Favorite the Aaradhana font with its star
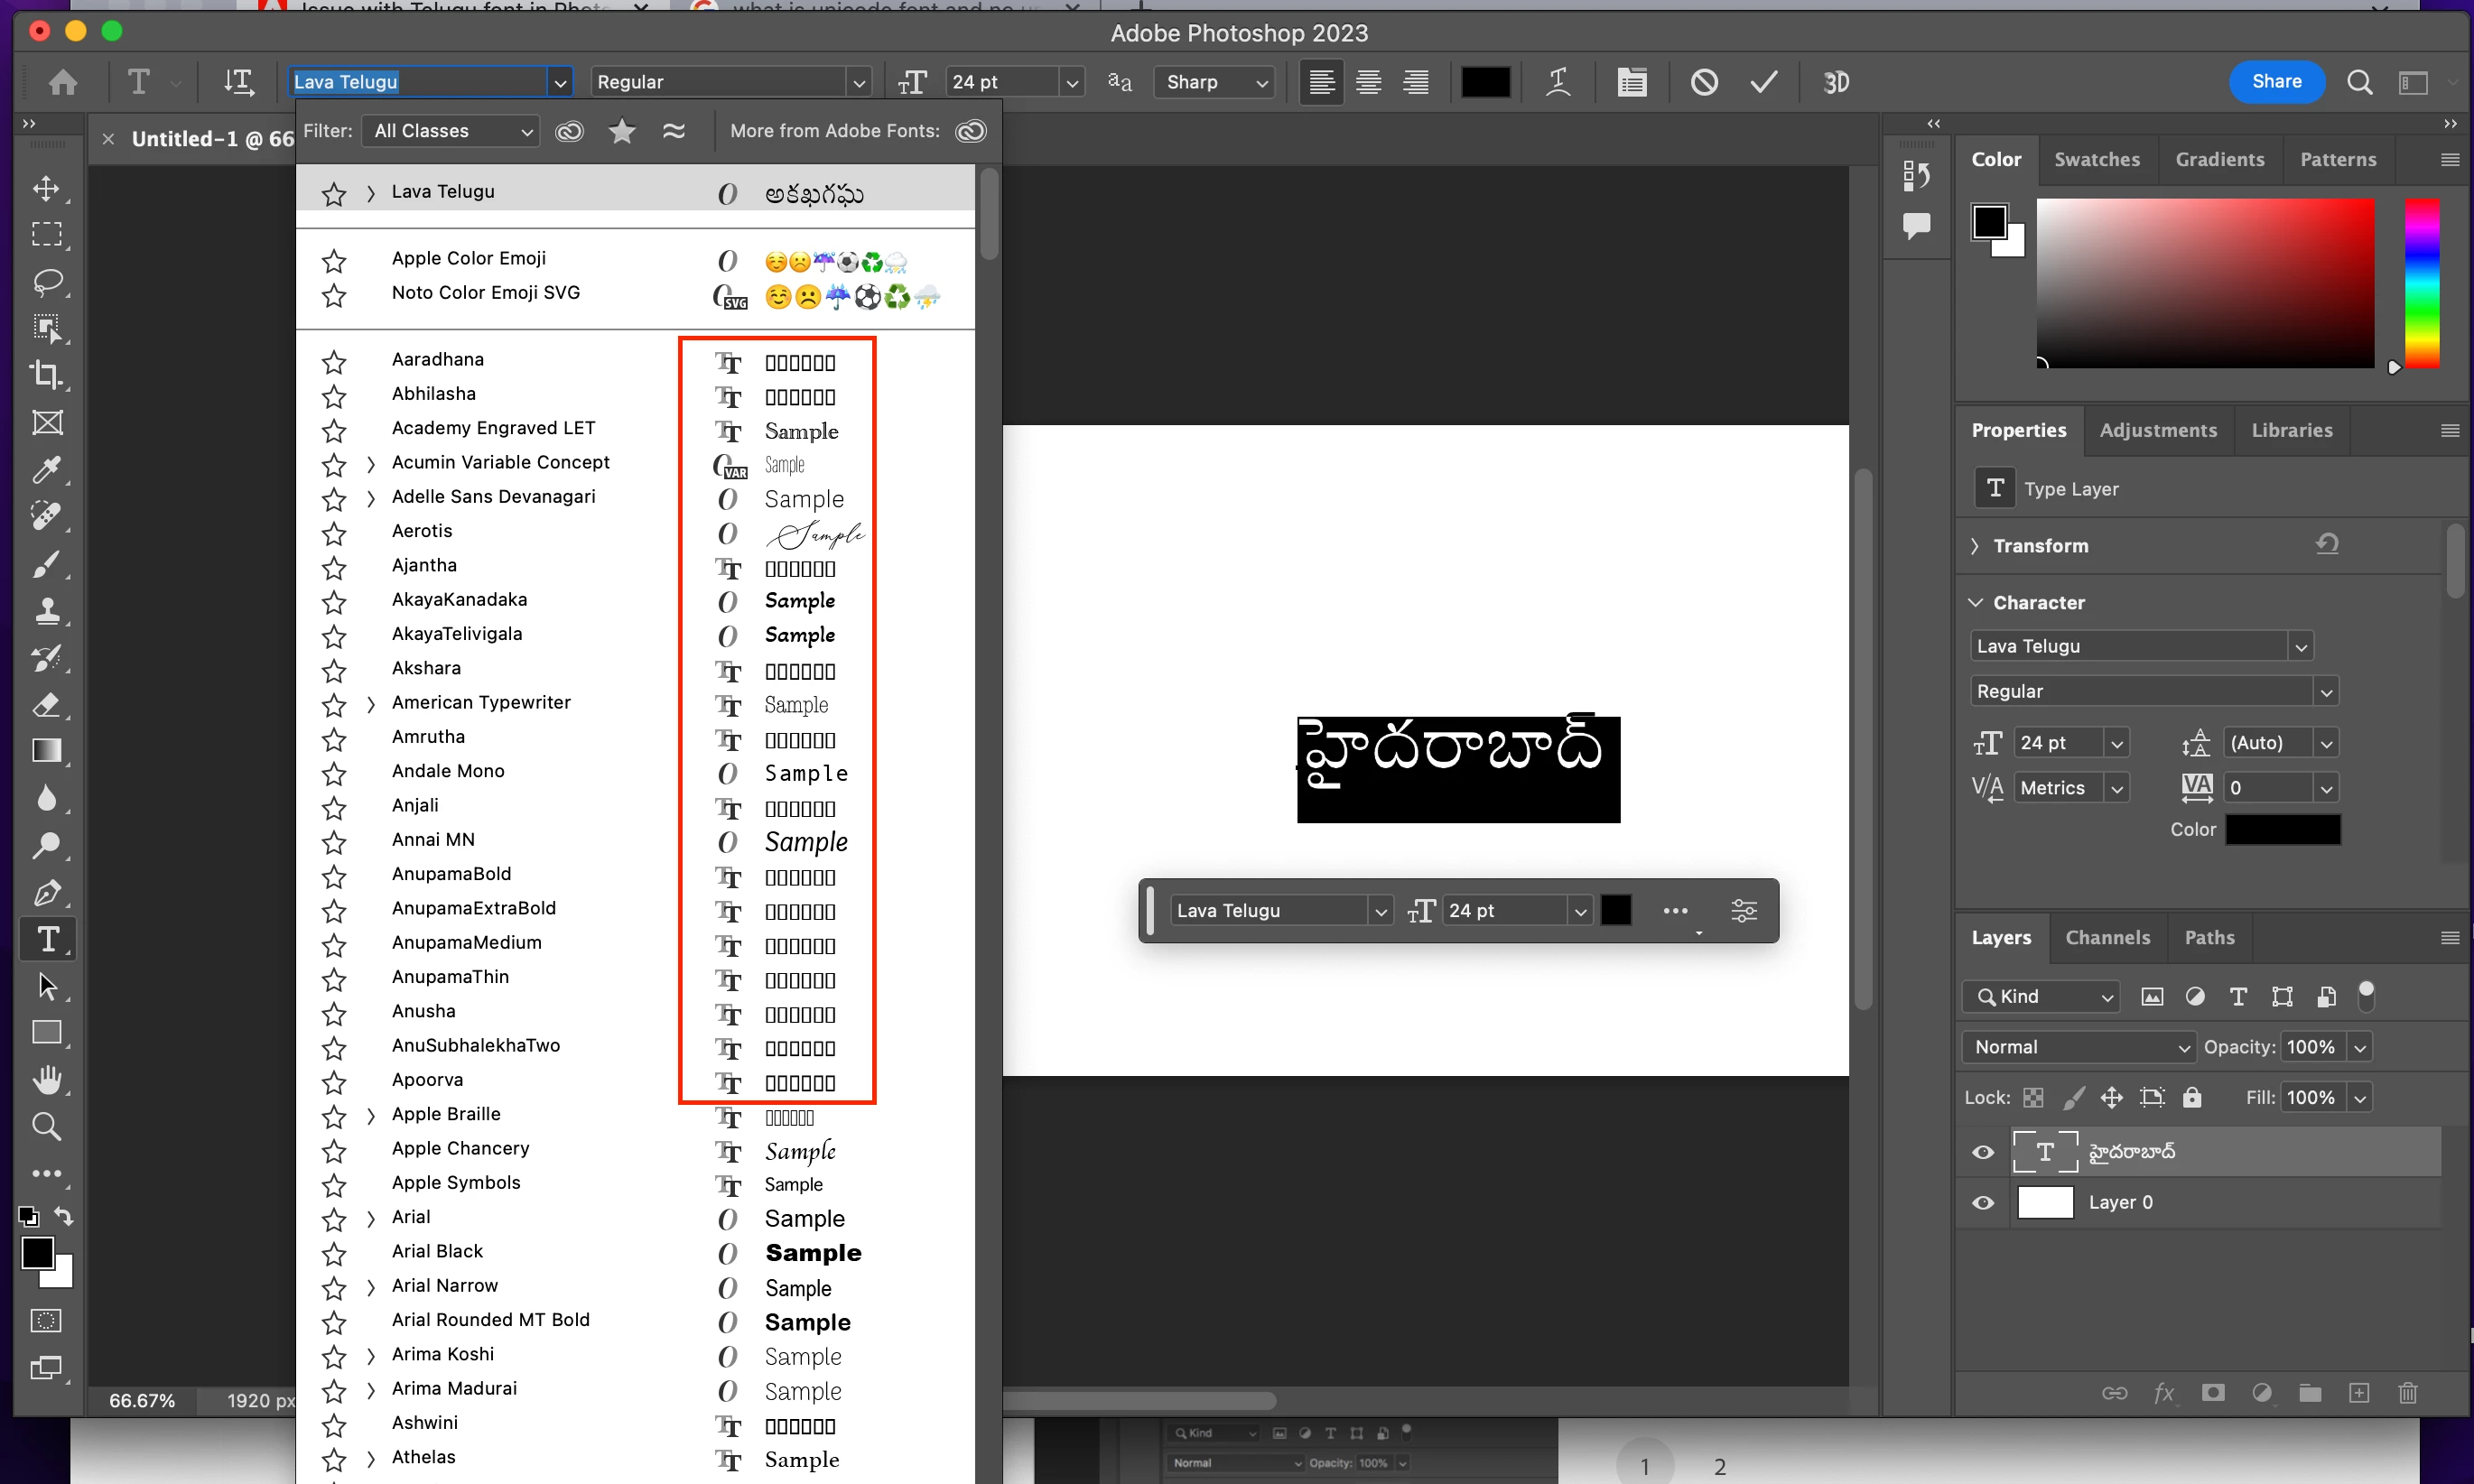 pyautogui.click(x=334, y=361)
